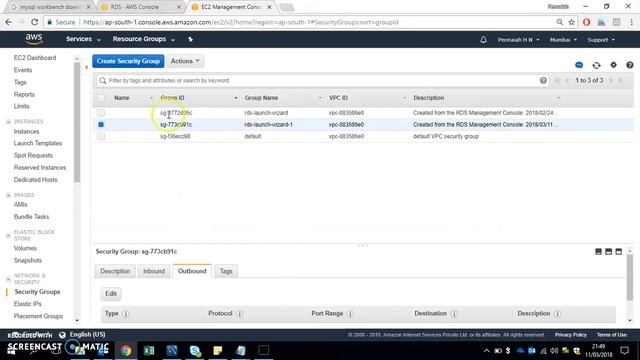Show info for the Protocol column
The image size is (640, 360).
240,314
